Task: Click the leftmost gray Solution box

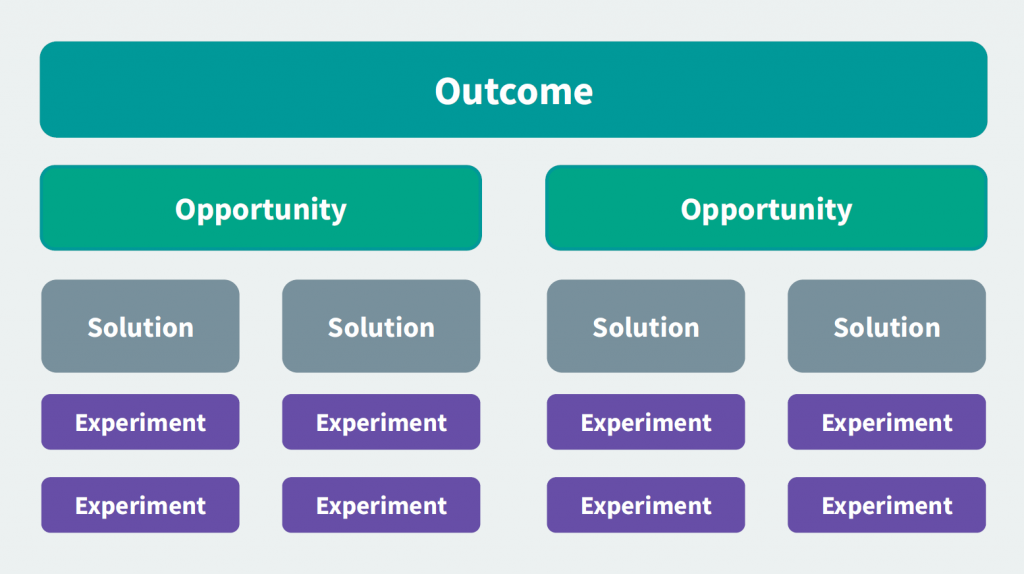Action: pos(140,326)
